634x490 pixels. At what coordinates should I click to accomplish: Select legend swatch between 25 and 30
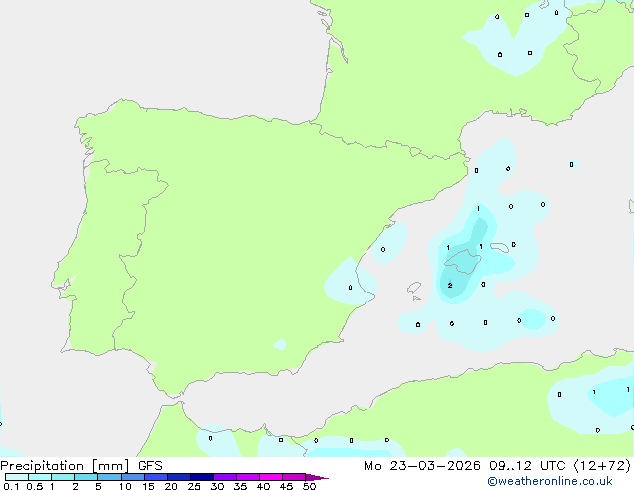click(x=202, y=477)
